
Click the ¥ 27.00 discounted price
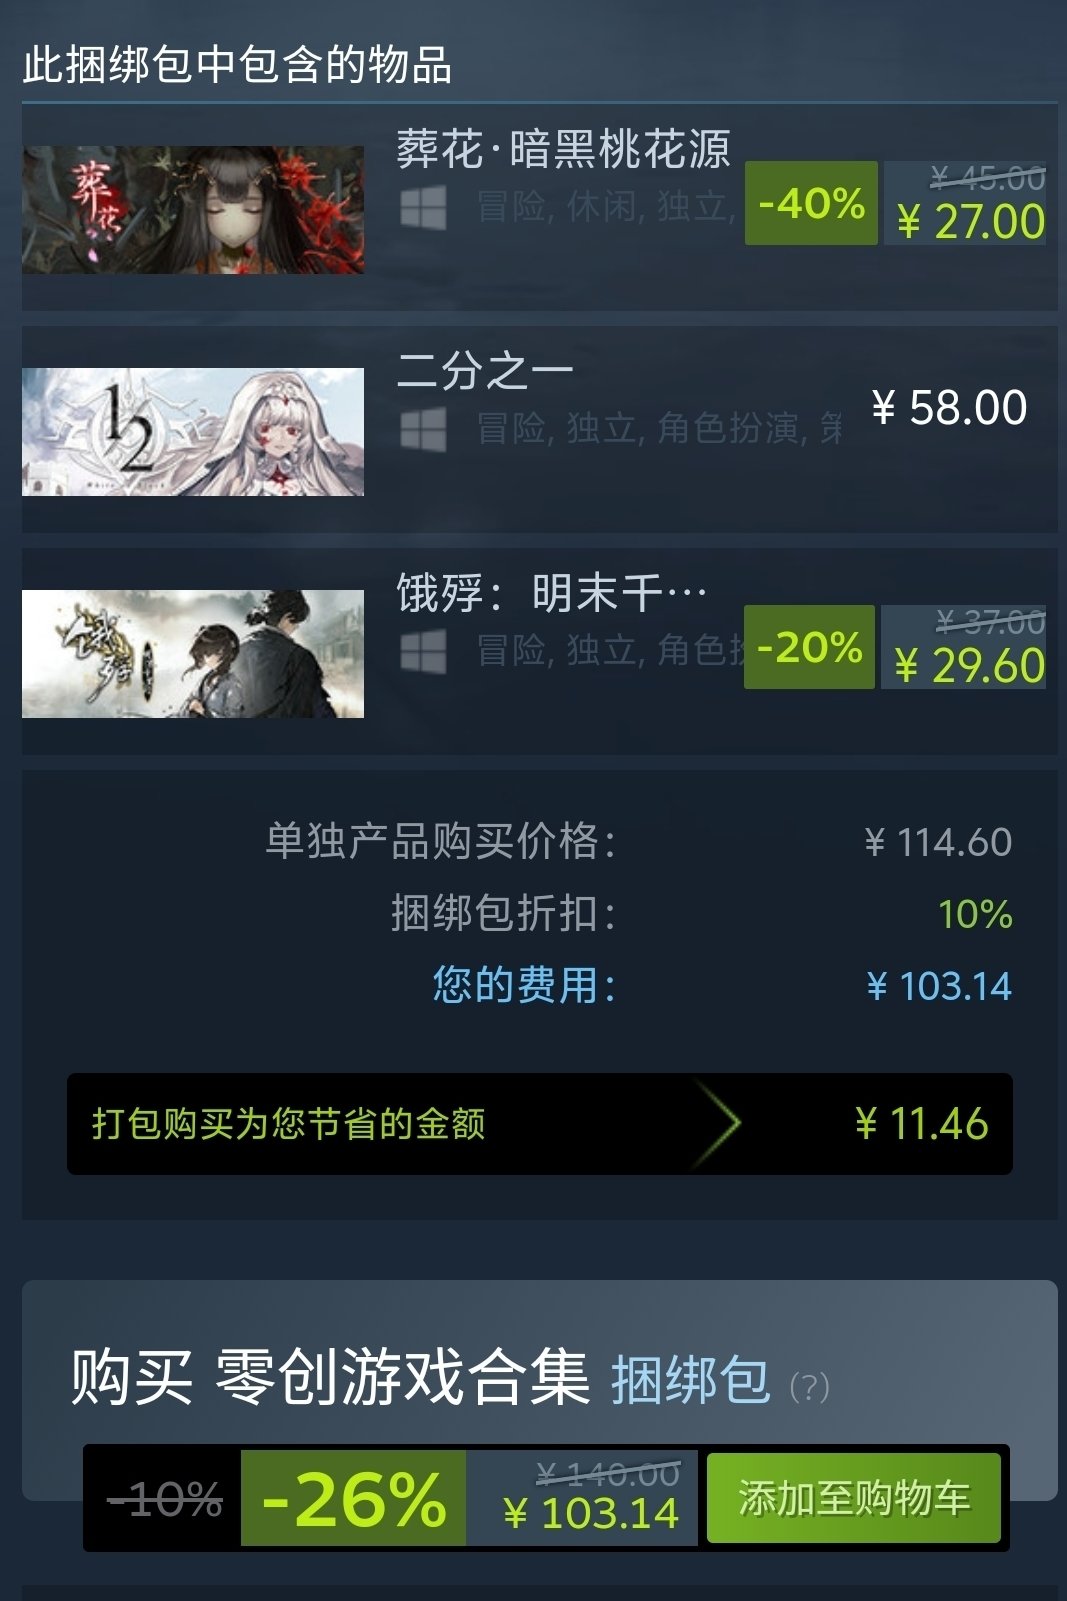click(x=970, y=221)
